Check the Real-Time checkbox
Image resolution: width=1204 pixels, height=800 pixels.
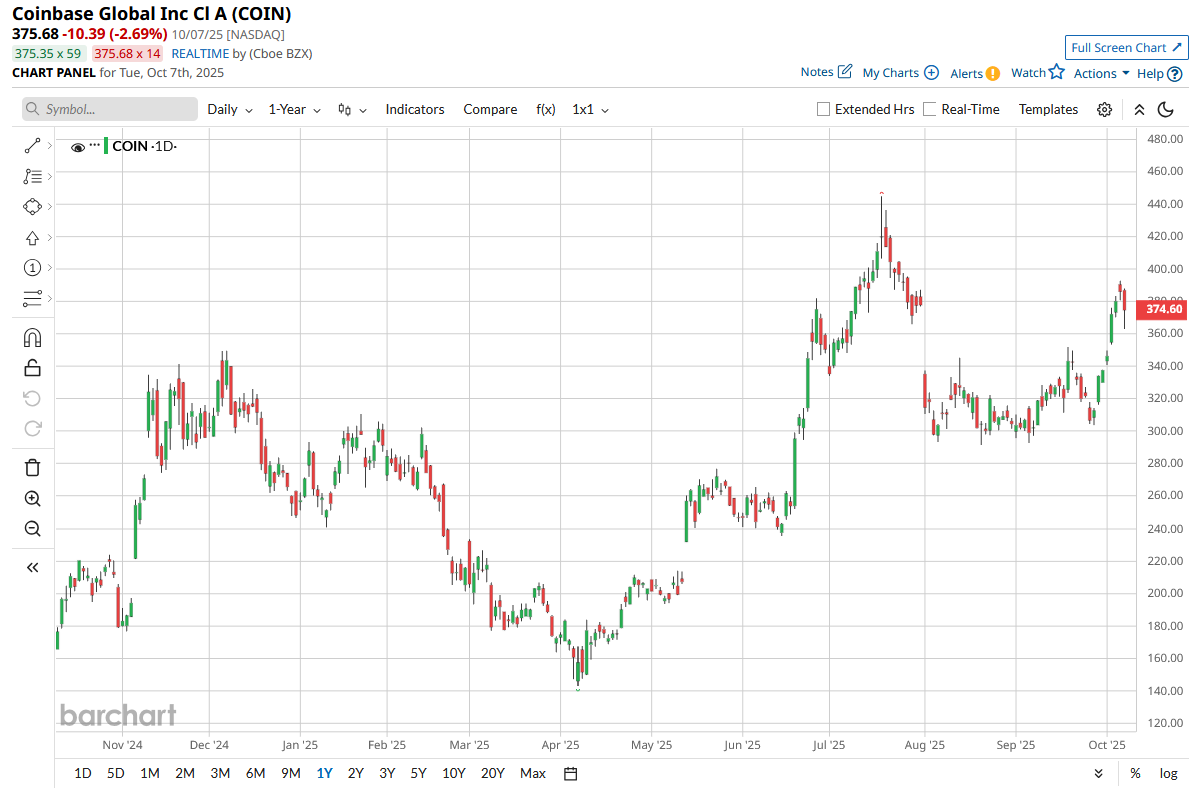coord(930,110)
